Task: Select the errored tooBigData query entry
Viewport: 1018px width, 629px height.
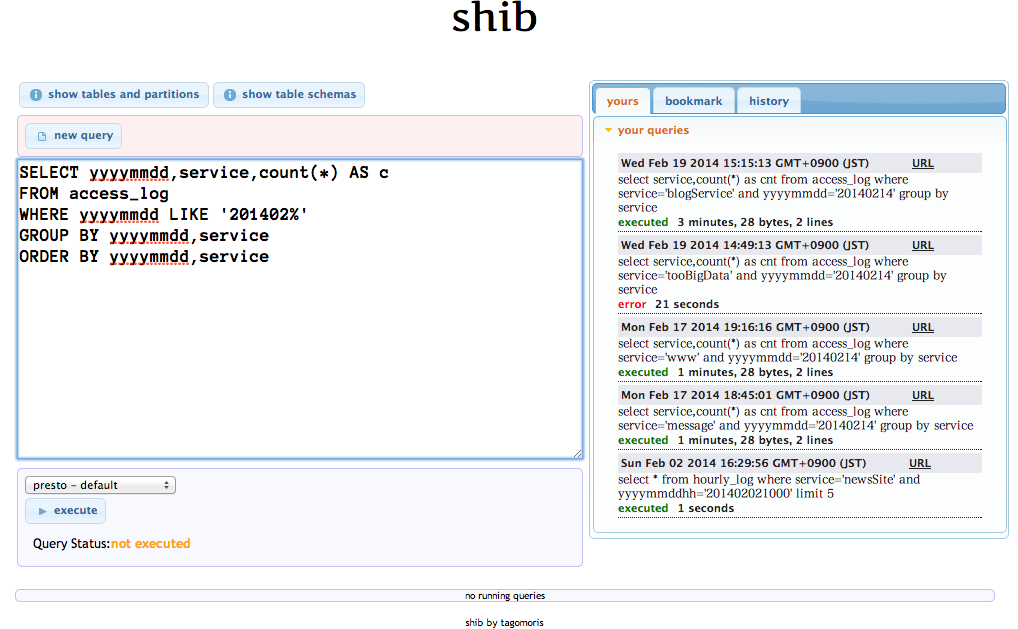Action: click(x=782, y=275)
